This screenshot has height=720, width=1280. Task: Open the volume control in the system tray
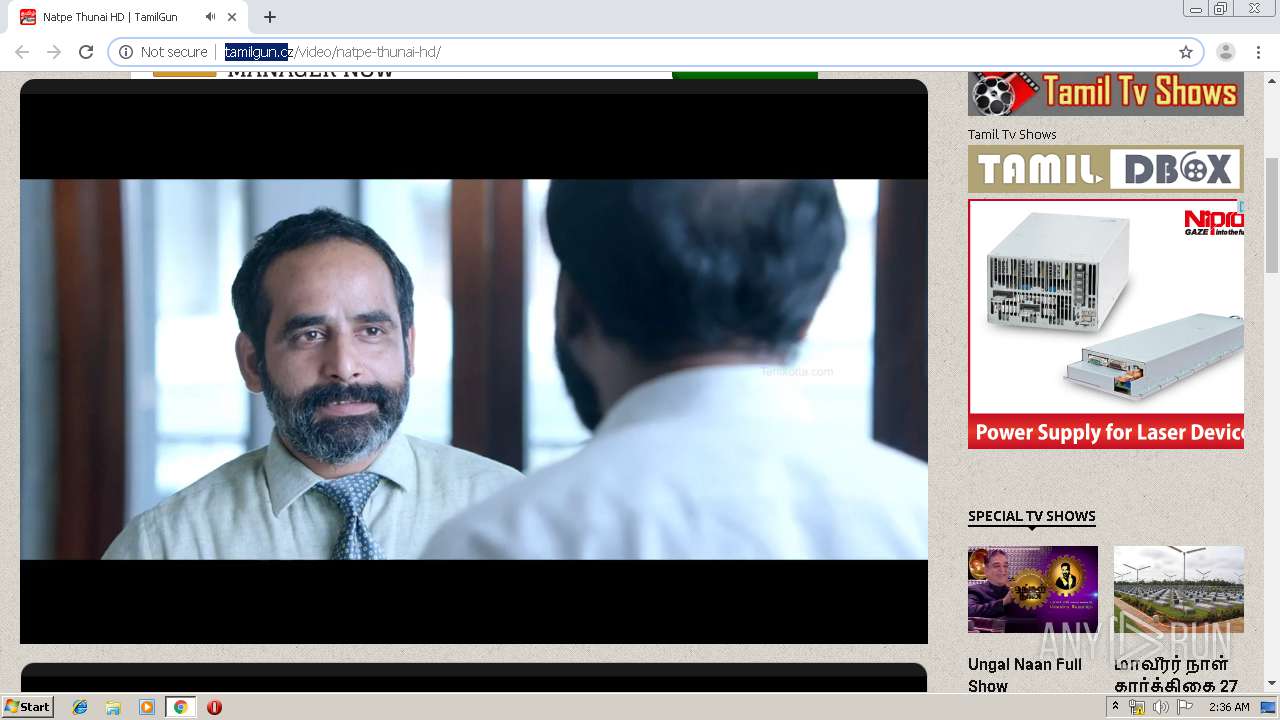pos(1161,707)
